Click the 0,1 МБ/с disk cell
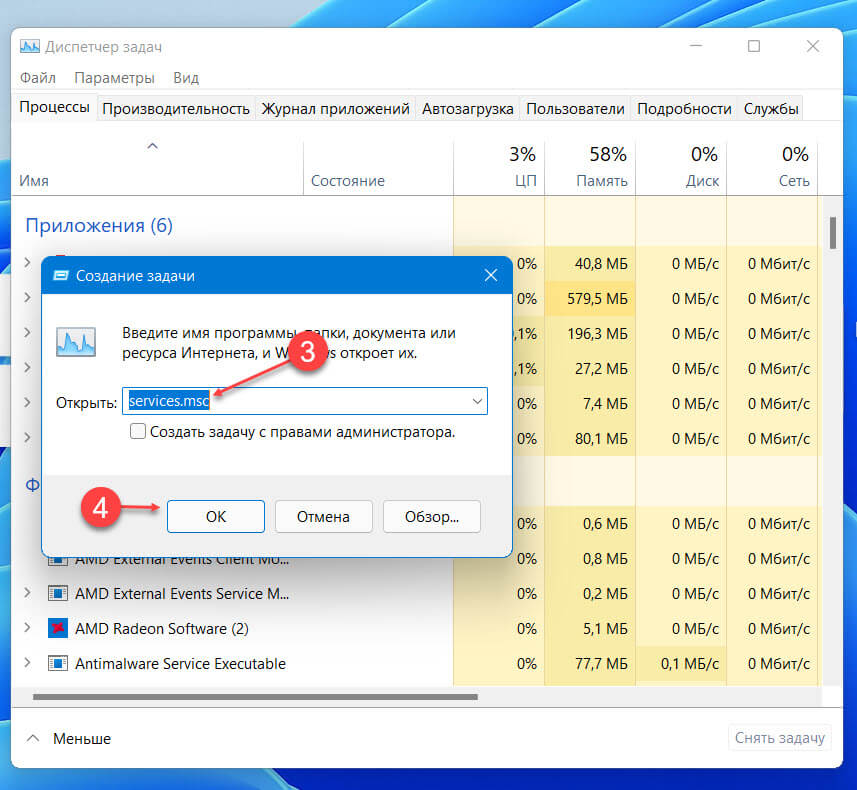This screenshot has height=790, width=857. [681, 663]
